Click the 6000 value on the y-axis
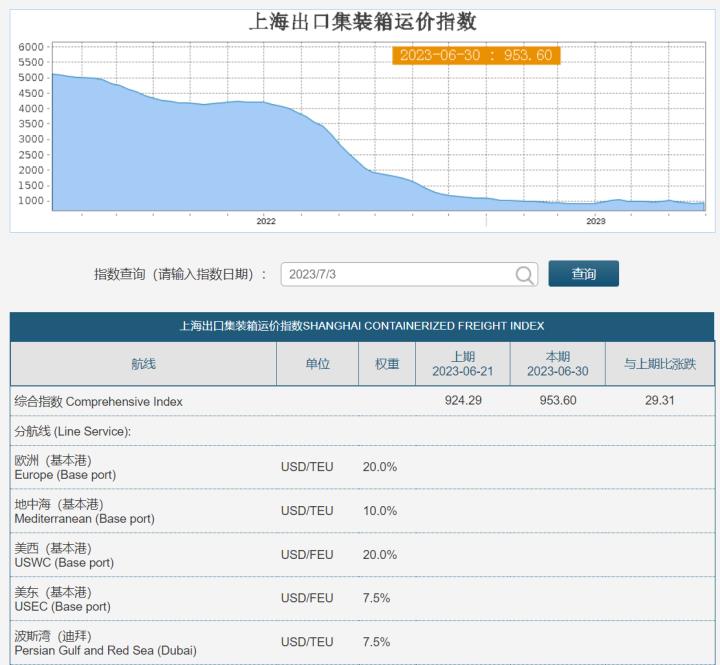This screenshot has height=665, width=720. (x=31, y=47)
